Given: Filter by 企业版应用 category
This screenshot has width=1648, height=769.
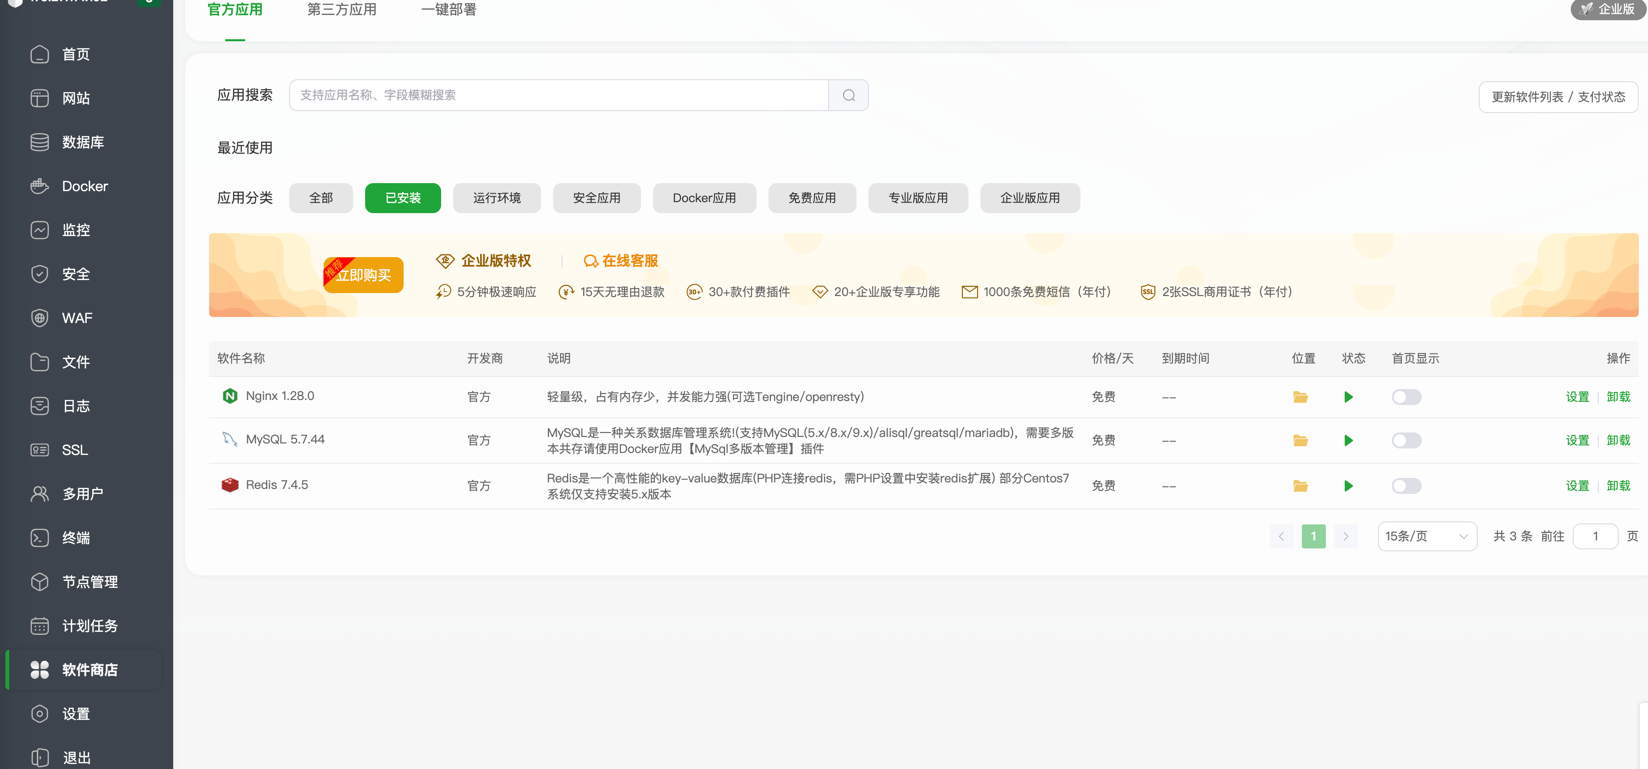Looking at the screenshot, I should coord(1030,198).
